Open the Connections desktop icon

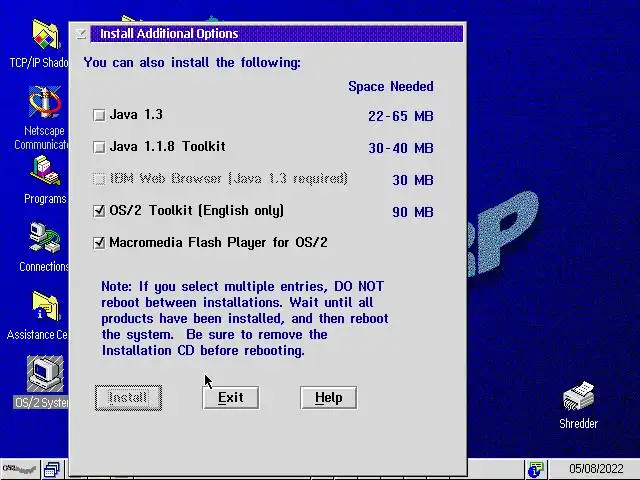point(45,238)
